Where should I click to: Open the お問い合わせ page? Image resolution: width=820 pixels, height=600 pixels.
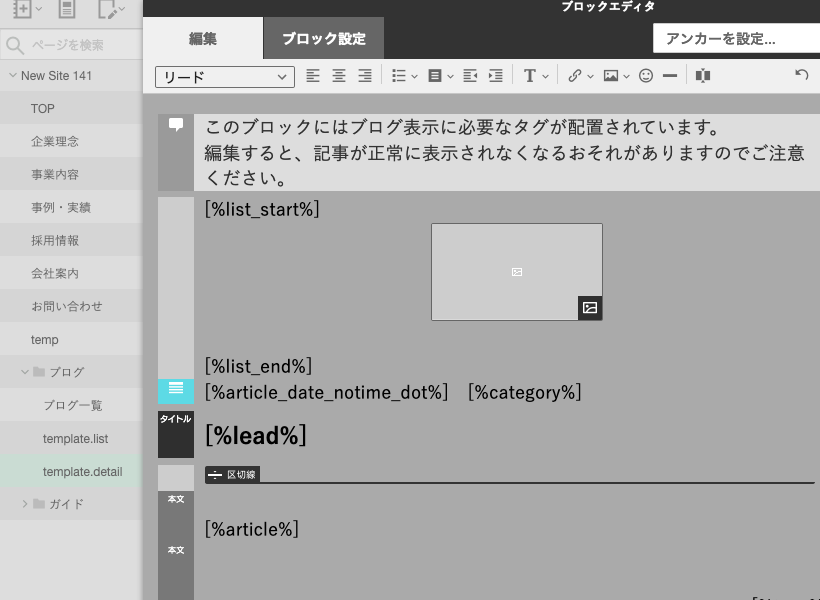click(x=71, y=306)
